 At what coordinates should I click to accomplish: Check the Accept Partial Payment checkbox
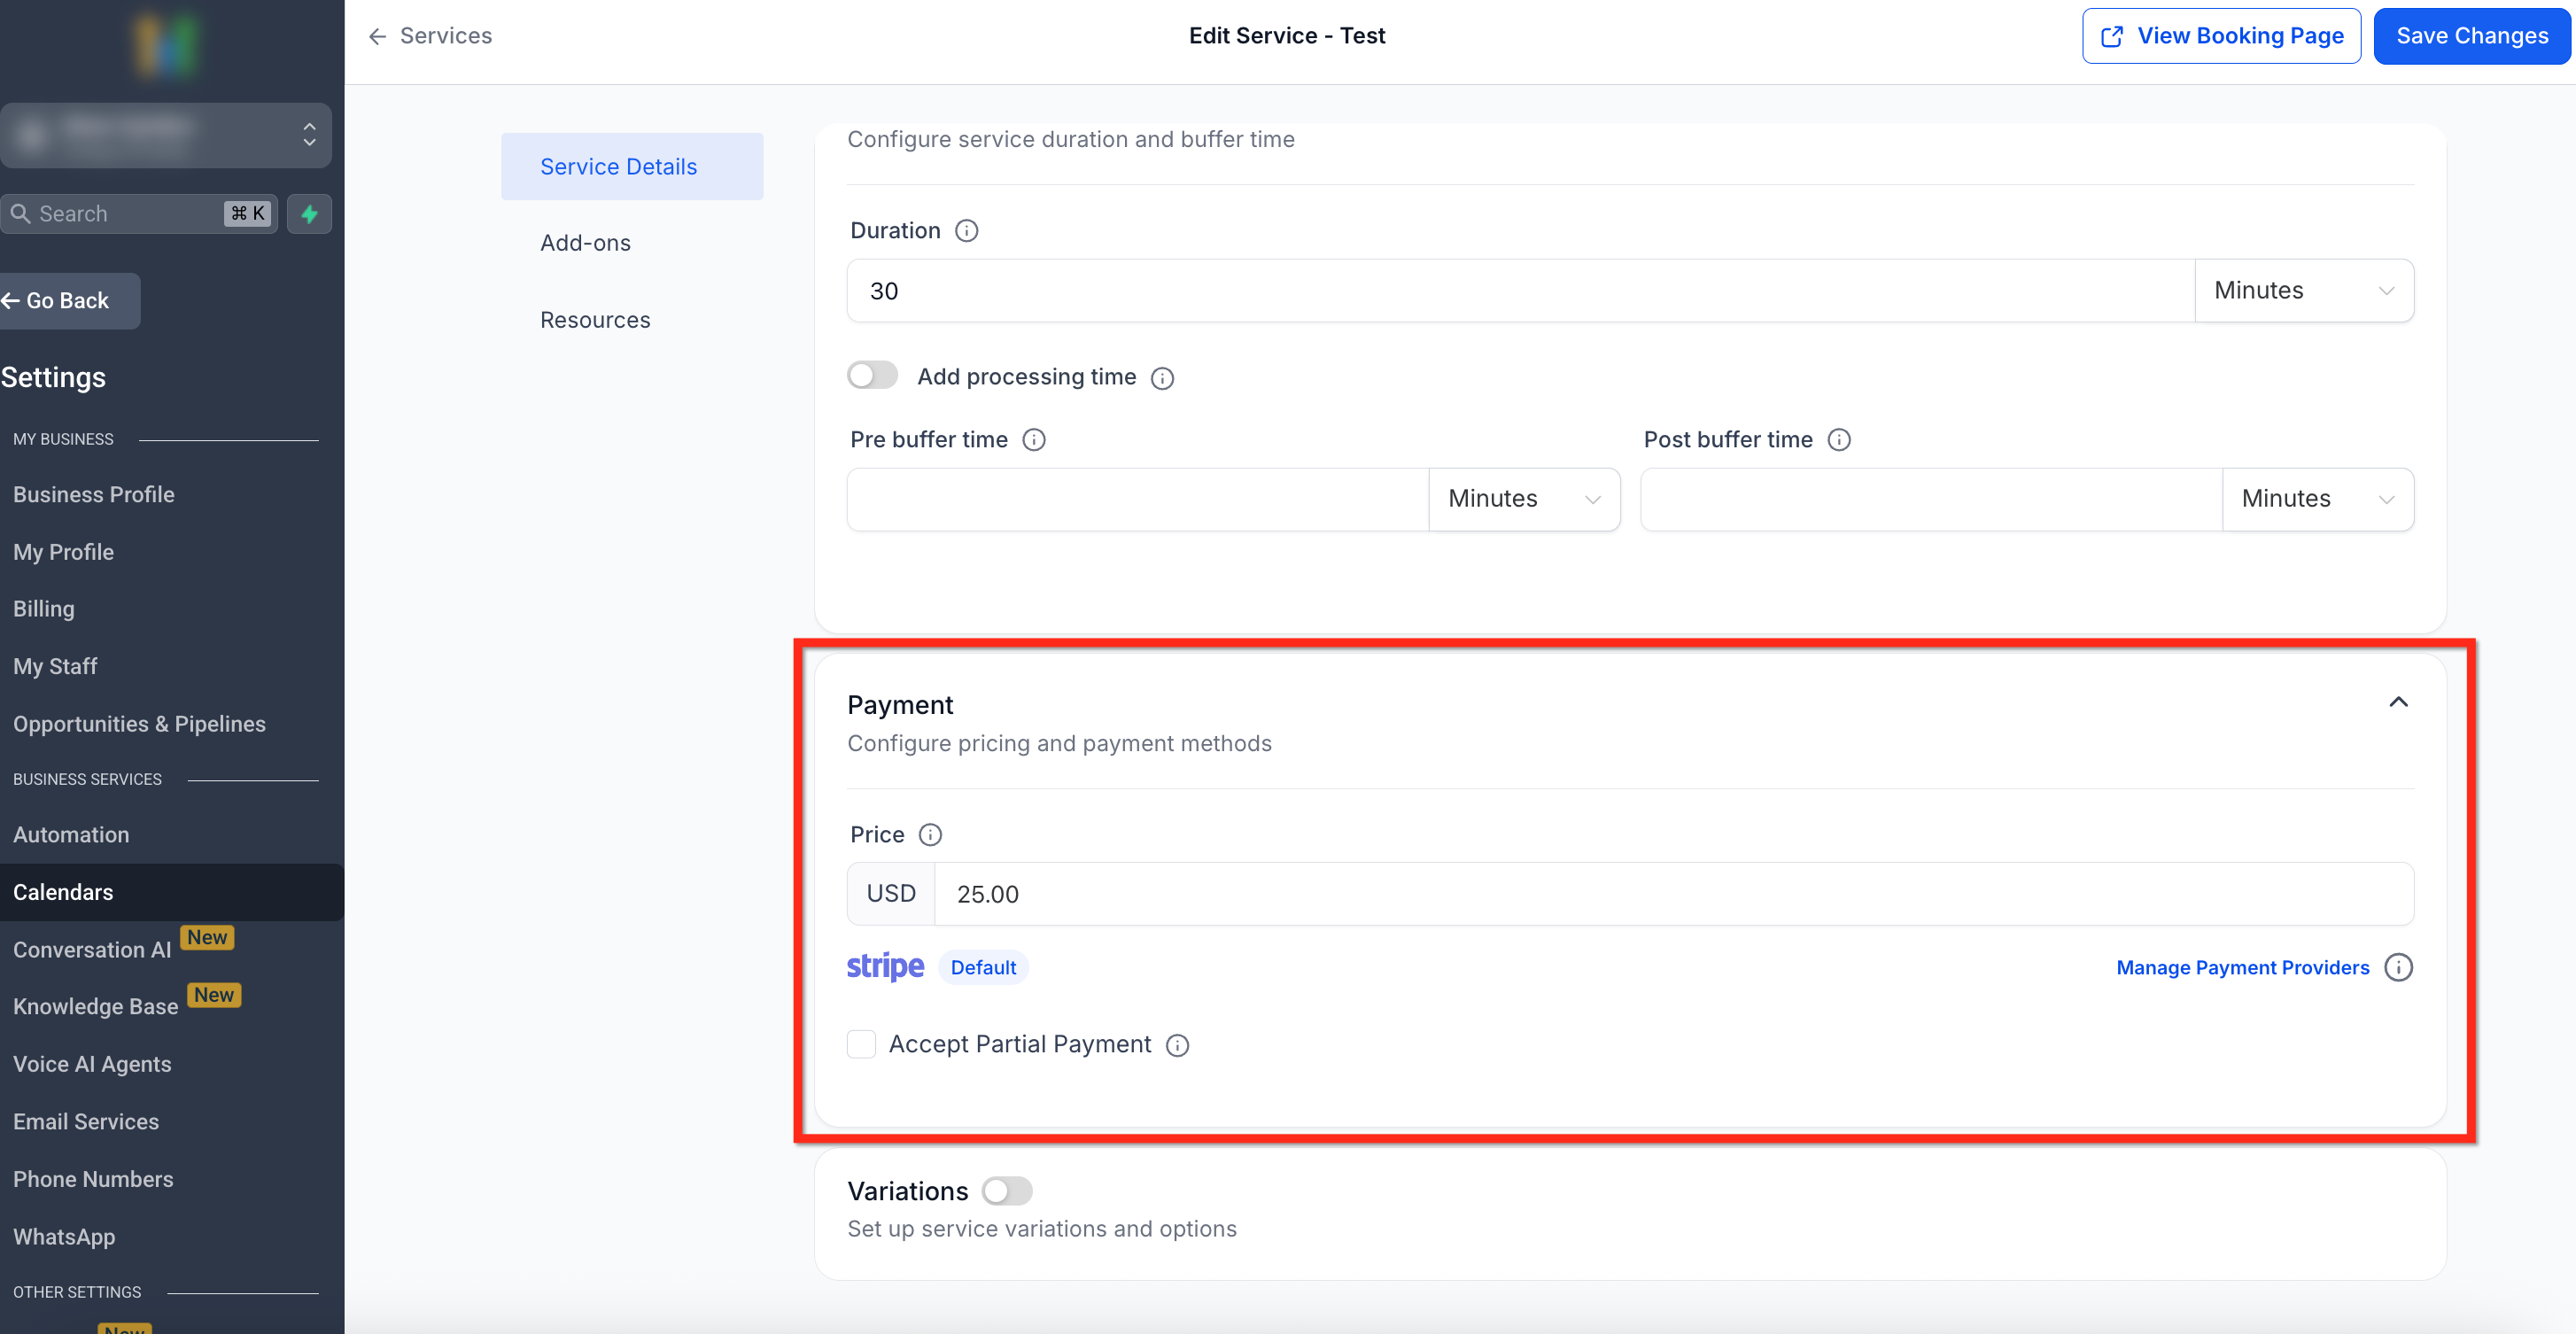tap(861, 1044)
